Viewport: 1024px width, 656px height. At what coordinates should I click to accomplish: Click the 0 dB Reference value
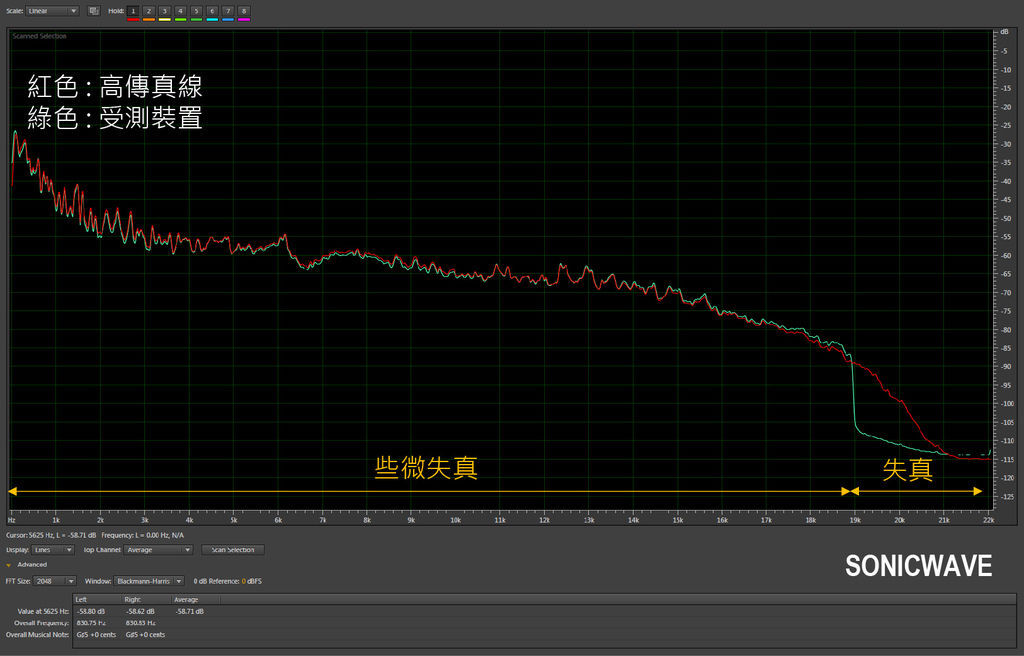[243, 581]
